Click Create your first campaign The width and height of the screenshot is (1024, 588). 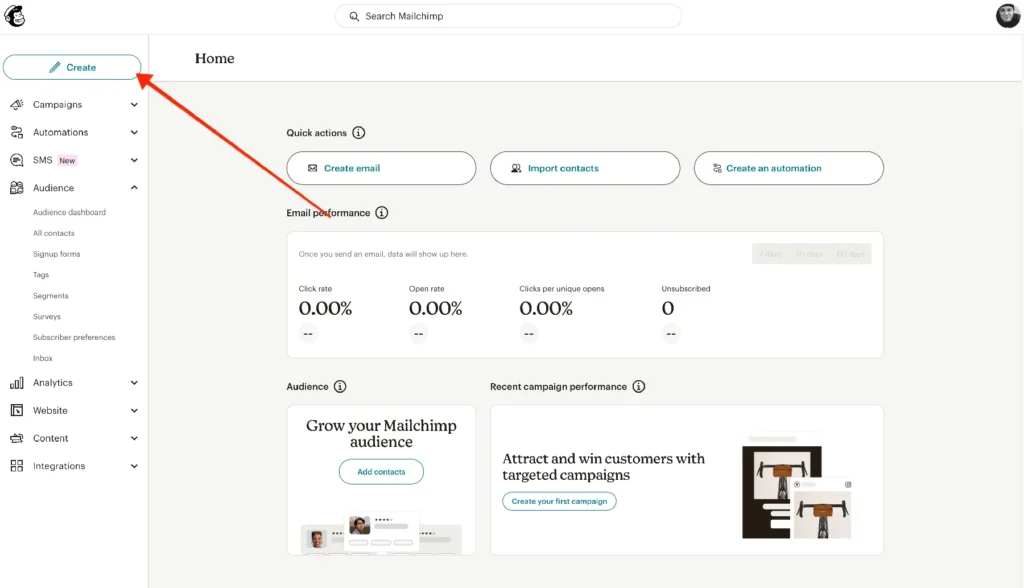click(559, 501)
